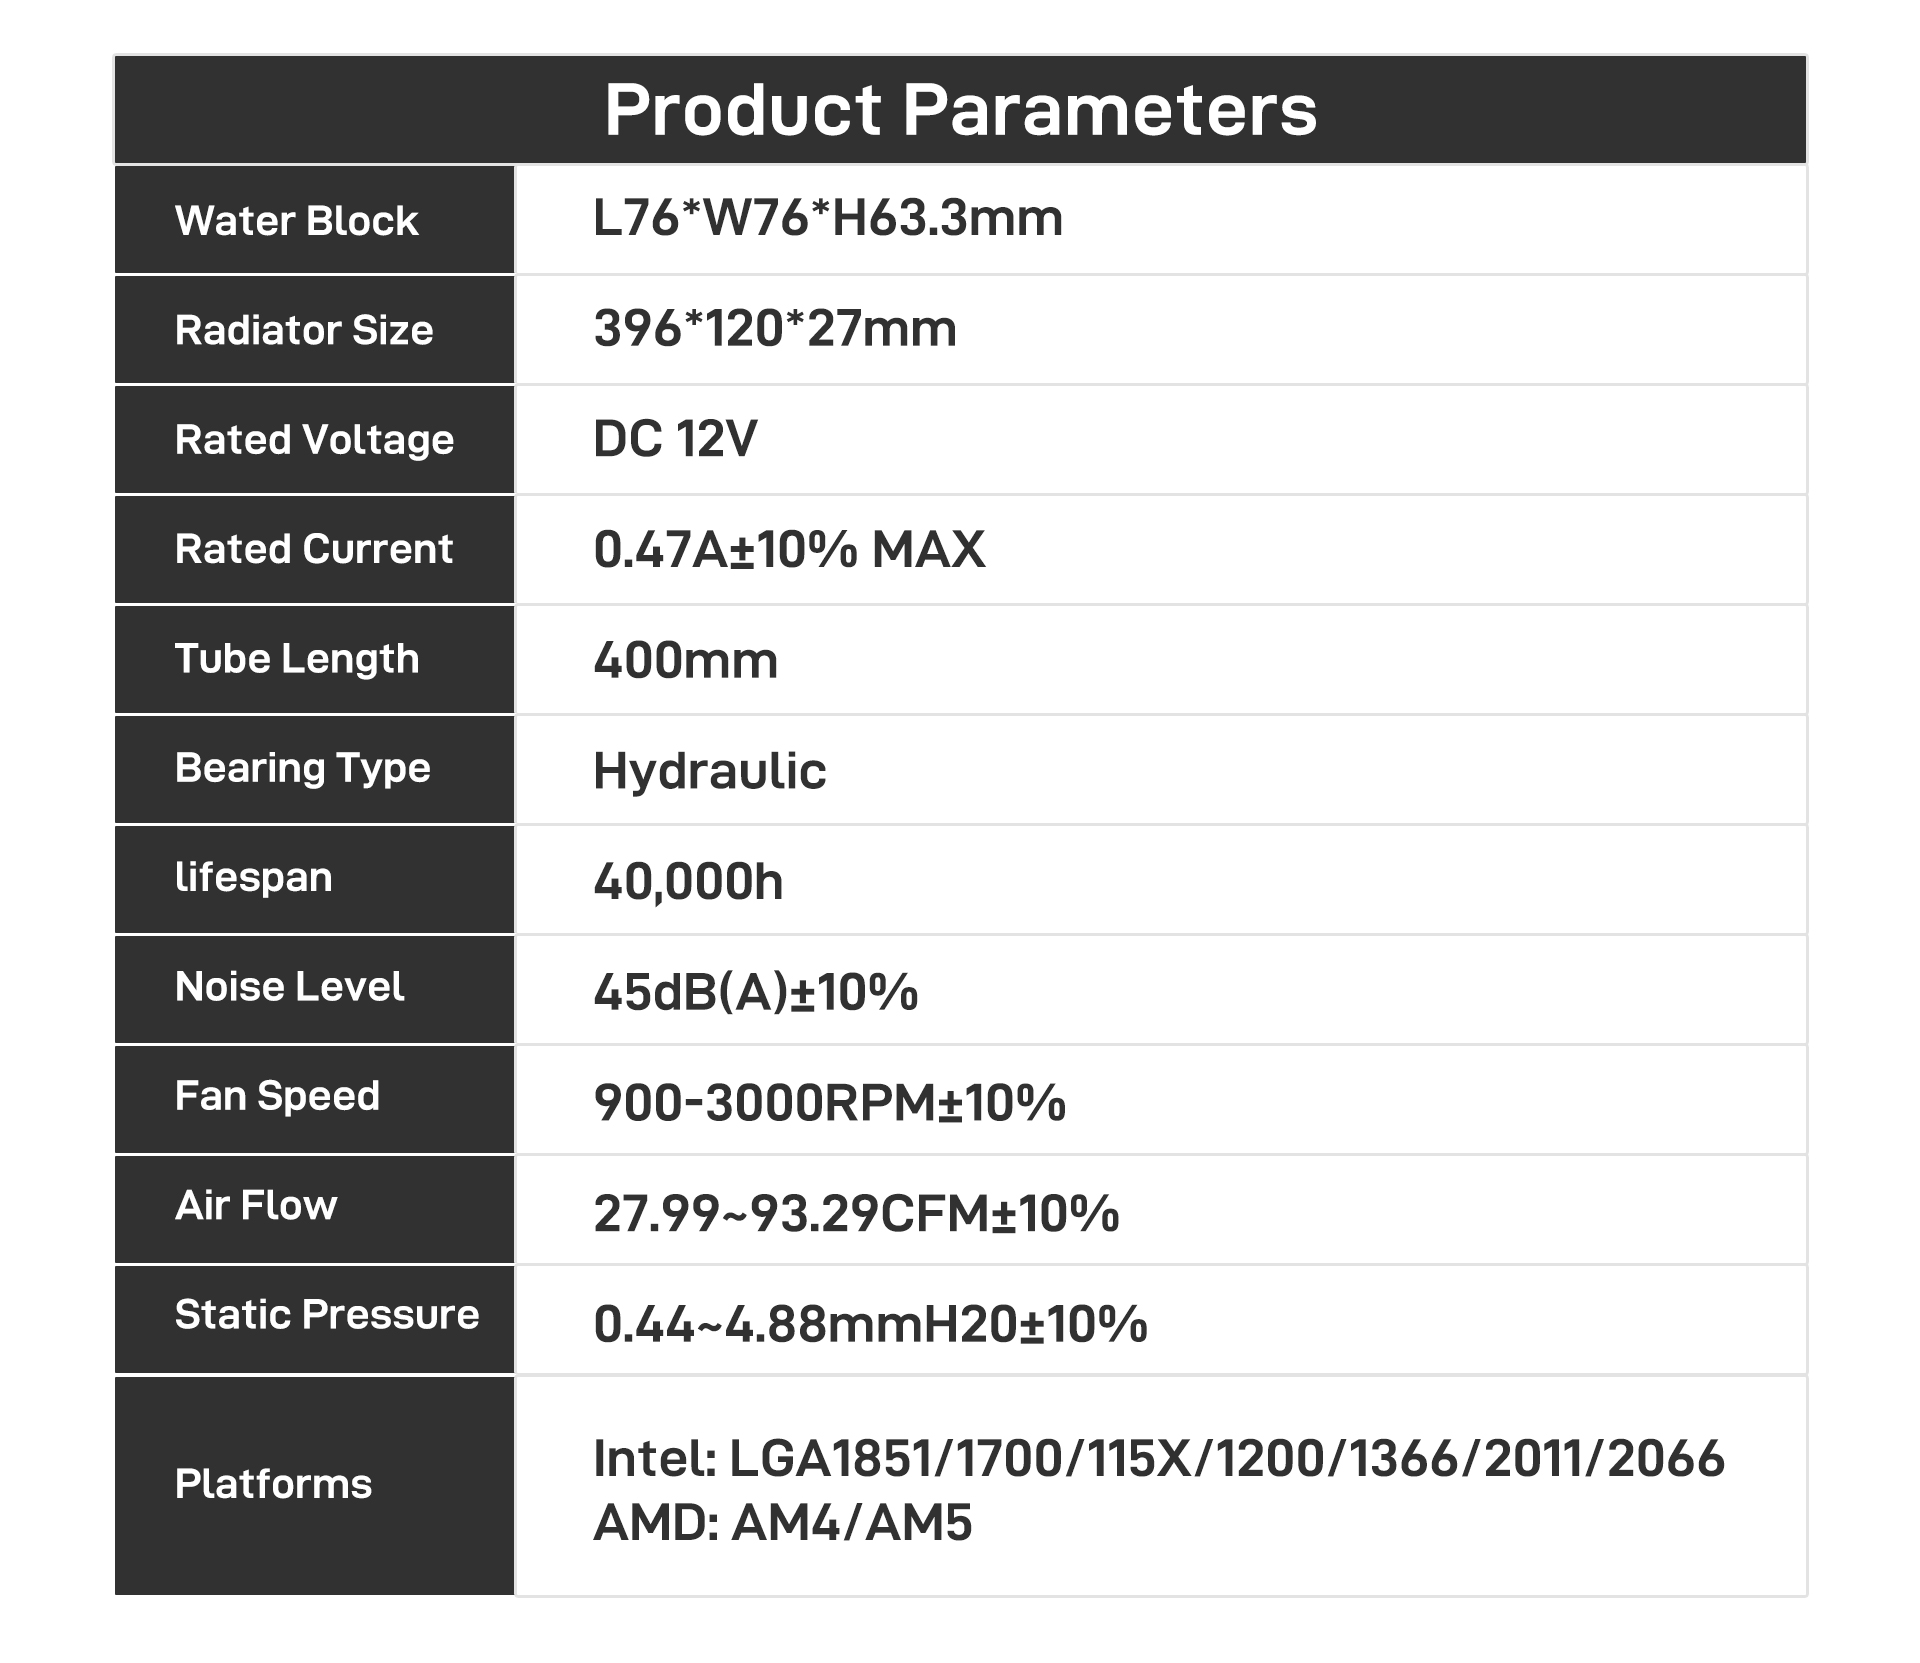This screenshot has width=1920, height=1663.
Task: Select the Water Block label cell
Action: click(x=296, y=220)
